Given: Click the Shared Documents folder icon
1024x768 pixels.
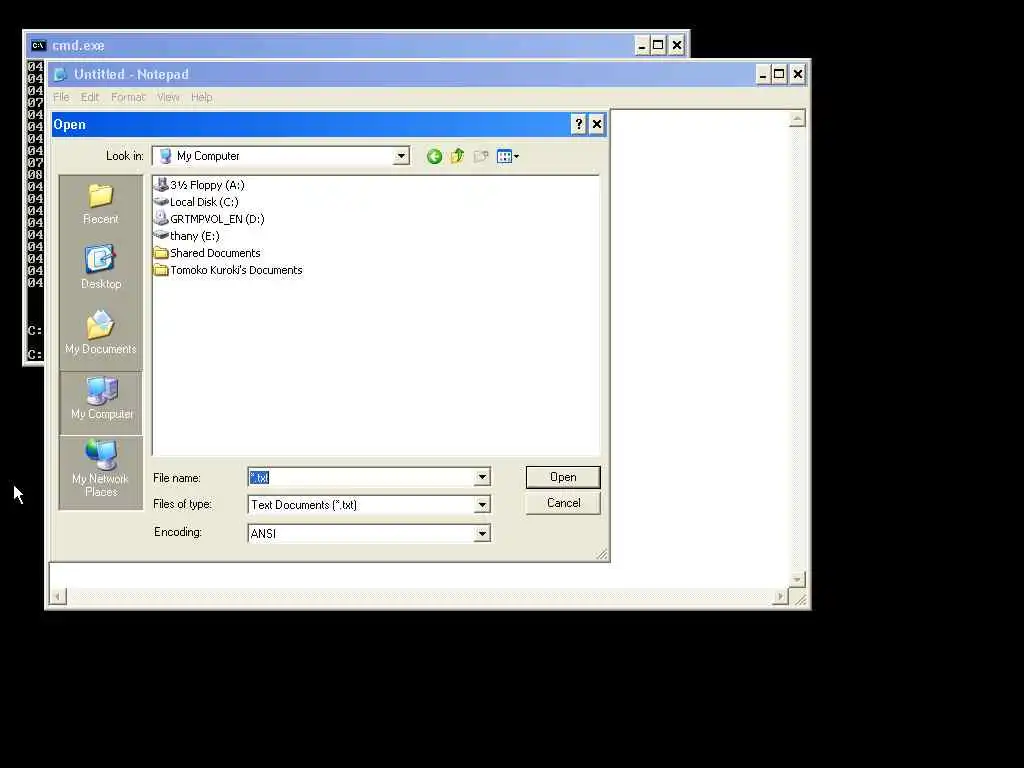Looking at the screenshot, I should point(161,253).
